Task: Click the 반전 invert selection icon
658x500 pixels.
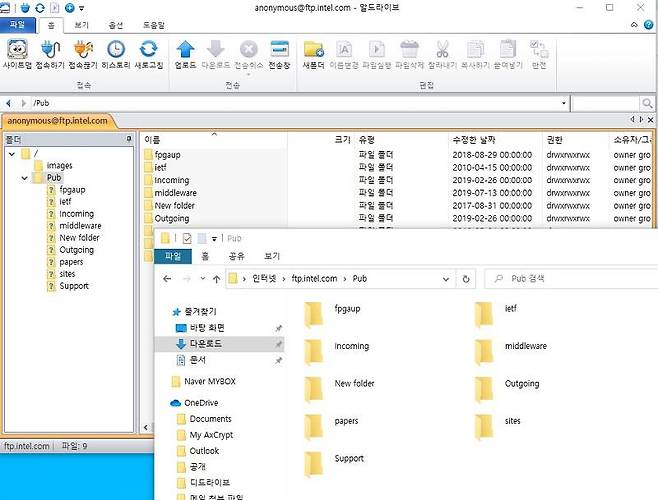Action: [539, 54]
